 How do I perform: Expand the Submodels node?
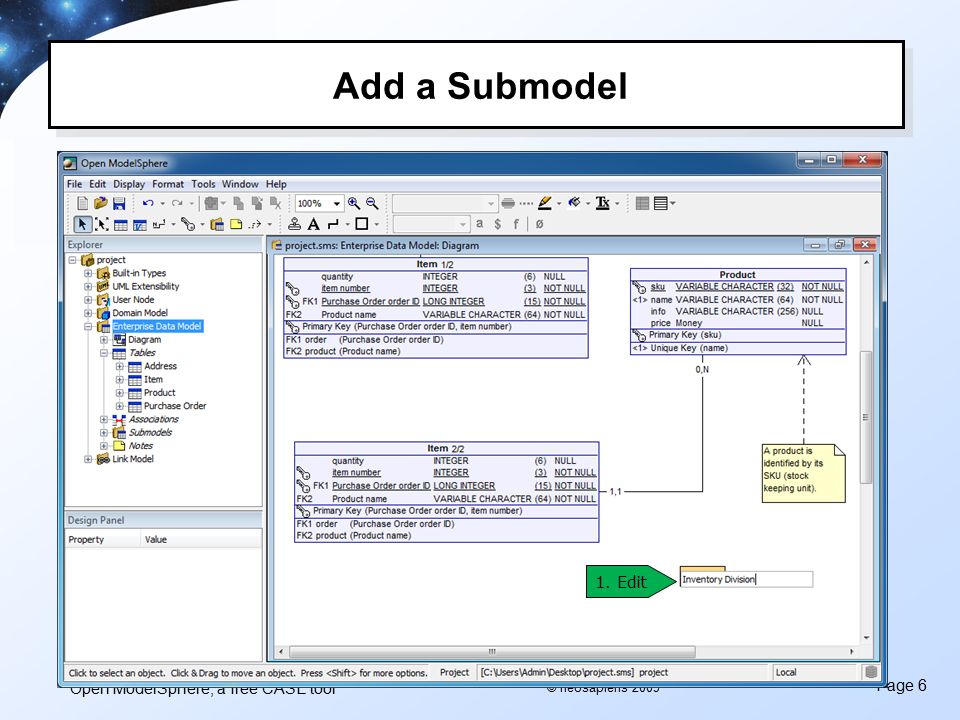(104, 433)
